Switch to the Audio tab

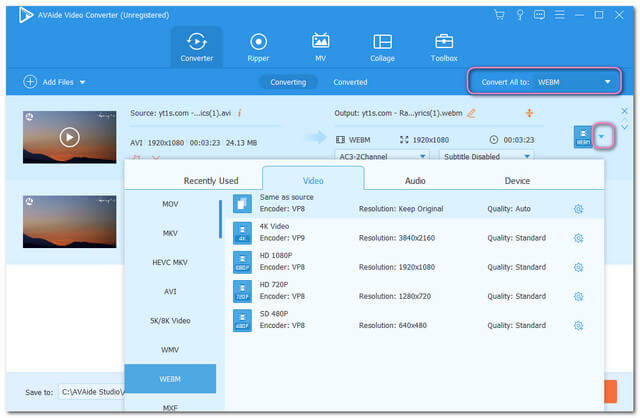coord(415,180)
